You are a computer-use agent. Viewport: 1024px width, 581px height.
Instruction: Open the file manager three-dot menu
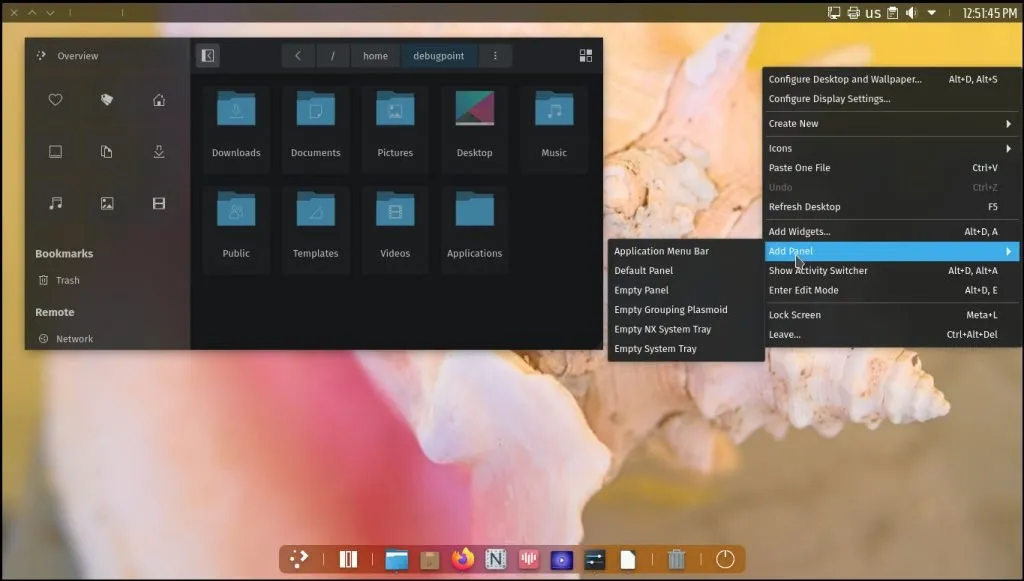(x=496, y=56)
